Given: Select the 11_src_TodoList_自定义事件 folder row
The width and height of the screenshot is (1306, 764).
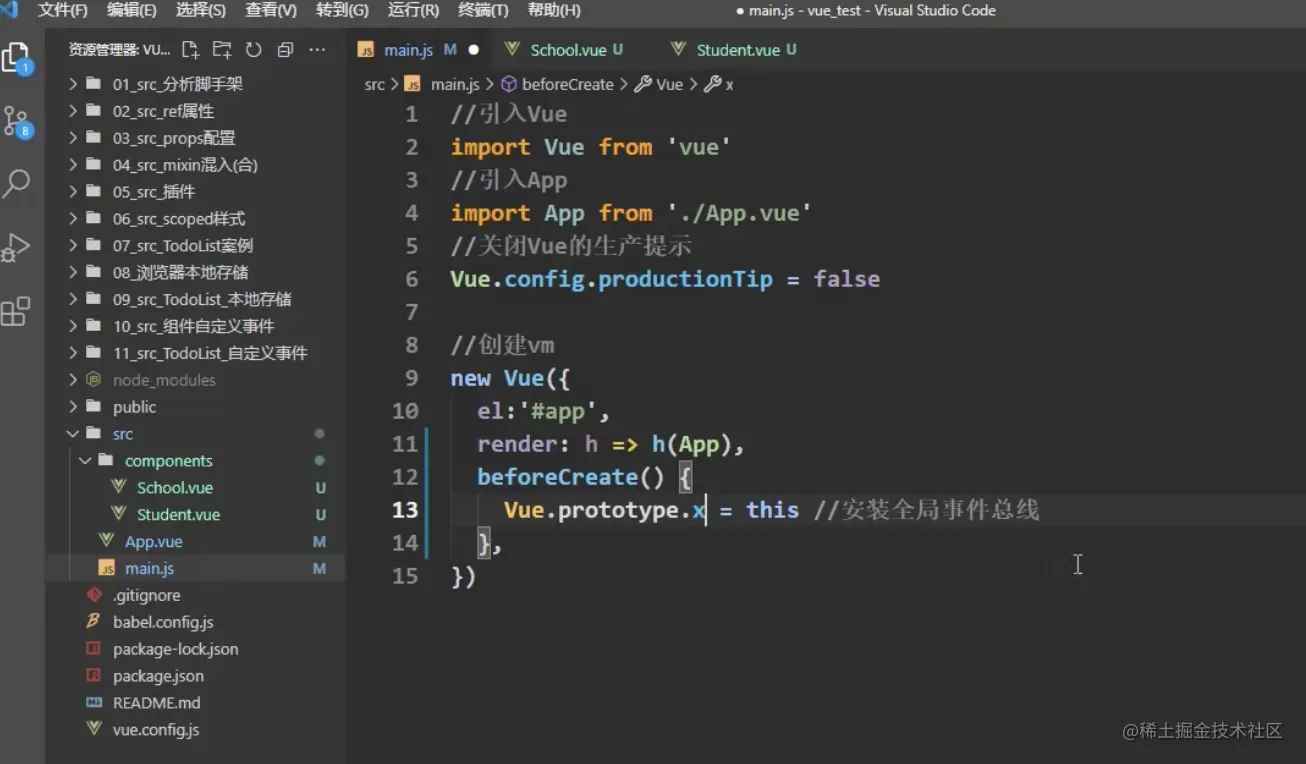Looking at the screenshot, I should coord(195,353).
